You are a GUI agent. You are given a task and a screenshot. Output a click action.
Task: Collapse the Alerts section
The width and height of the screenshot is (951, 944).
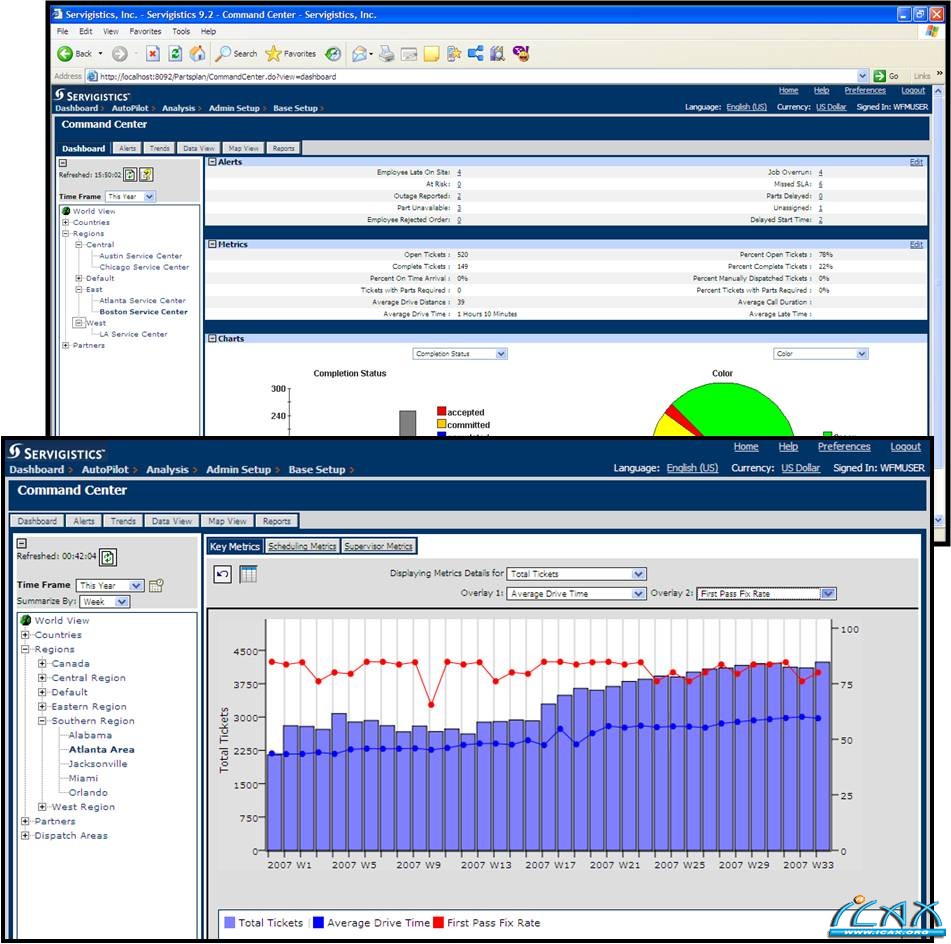(213, 162)
